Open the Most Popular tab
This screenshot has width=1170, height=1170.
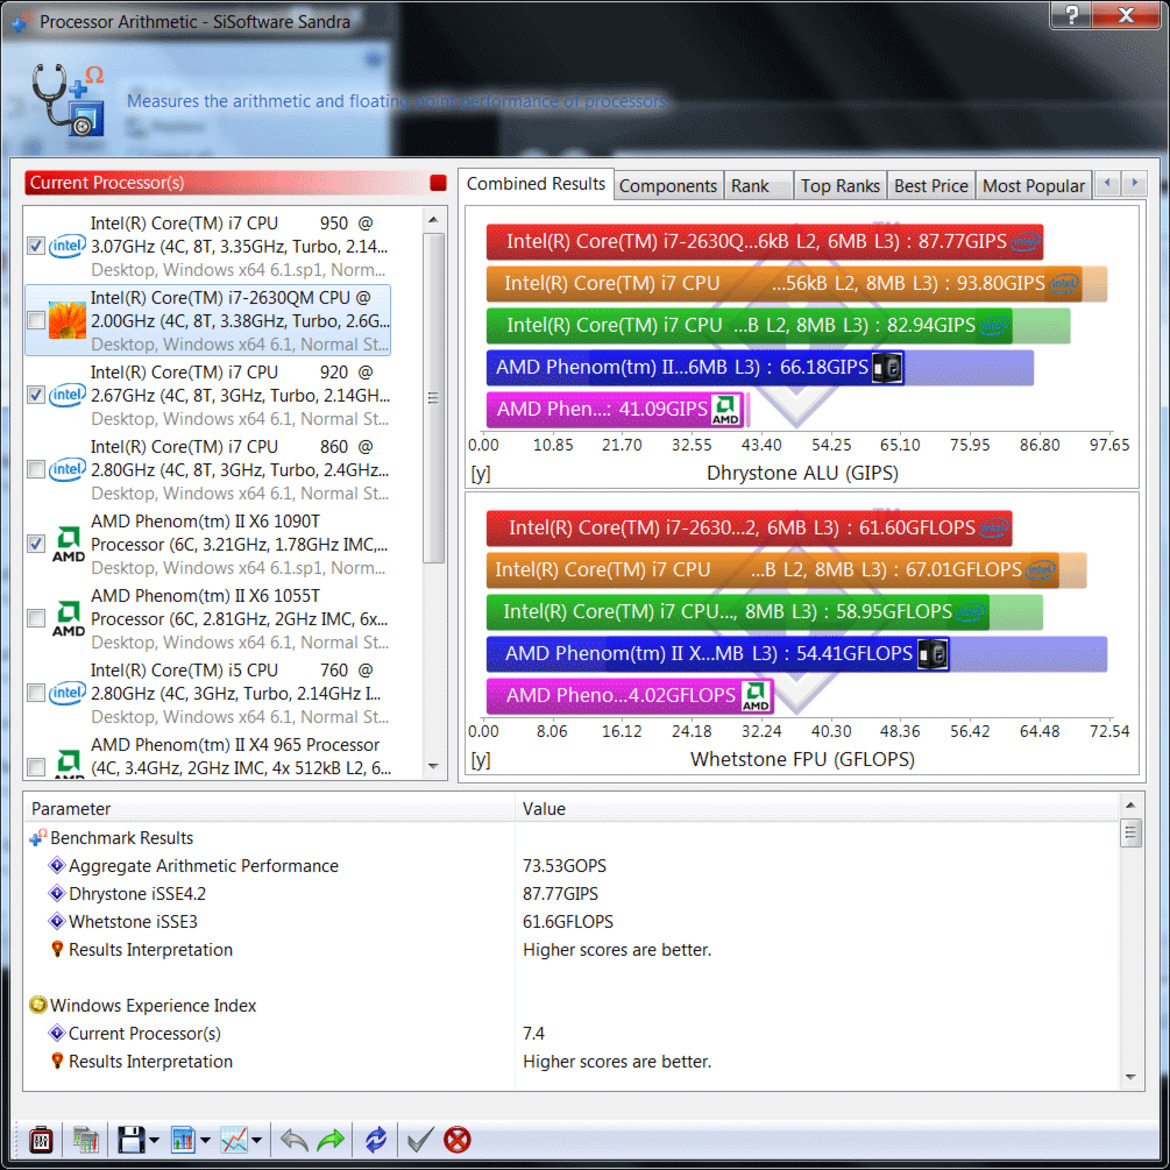pos(1033,186)
